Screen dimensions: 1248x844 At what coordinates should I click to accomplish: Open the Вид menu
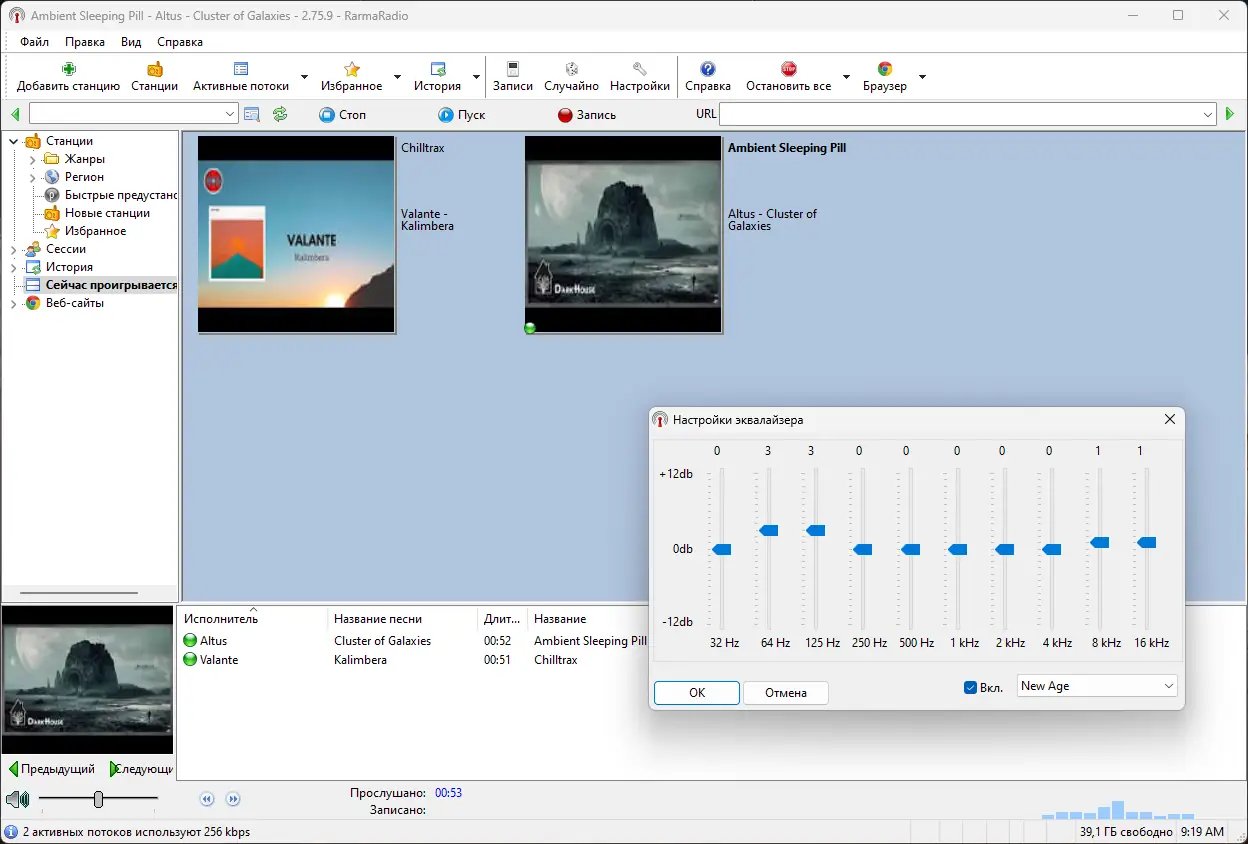(131, 42)
